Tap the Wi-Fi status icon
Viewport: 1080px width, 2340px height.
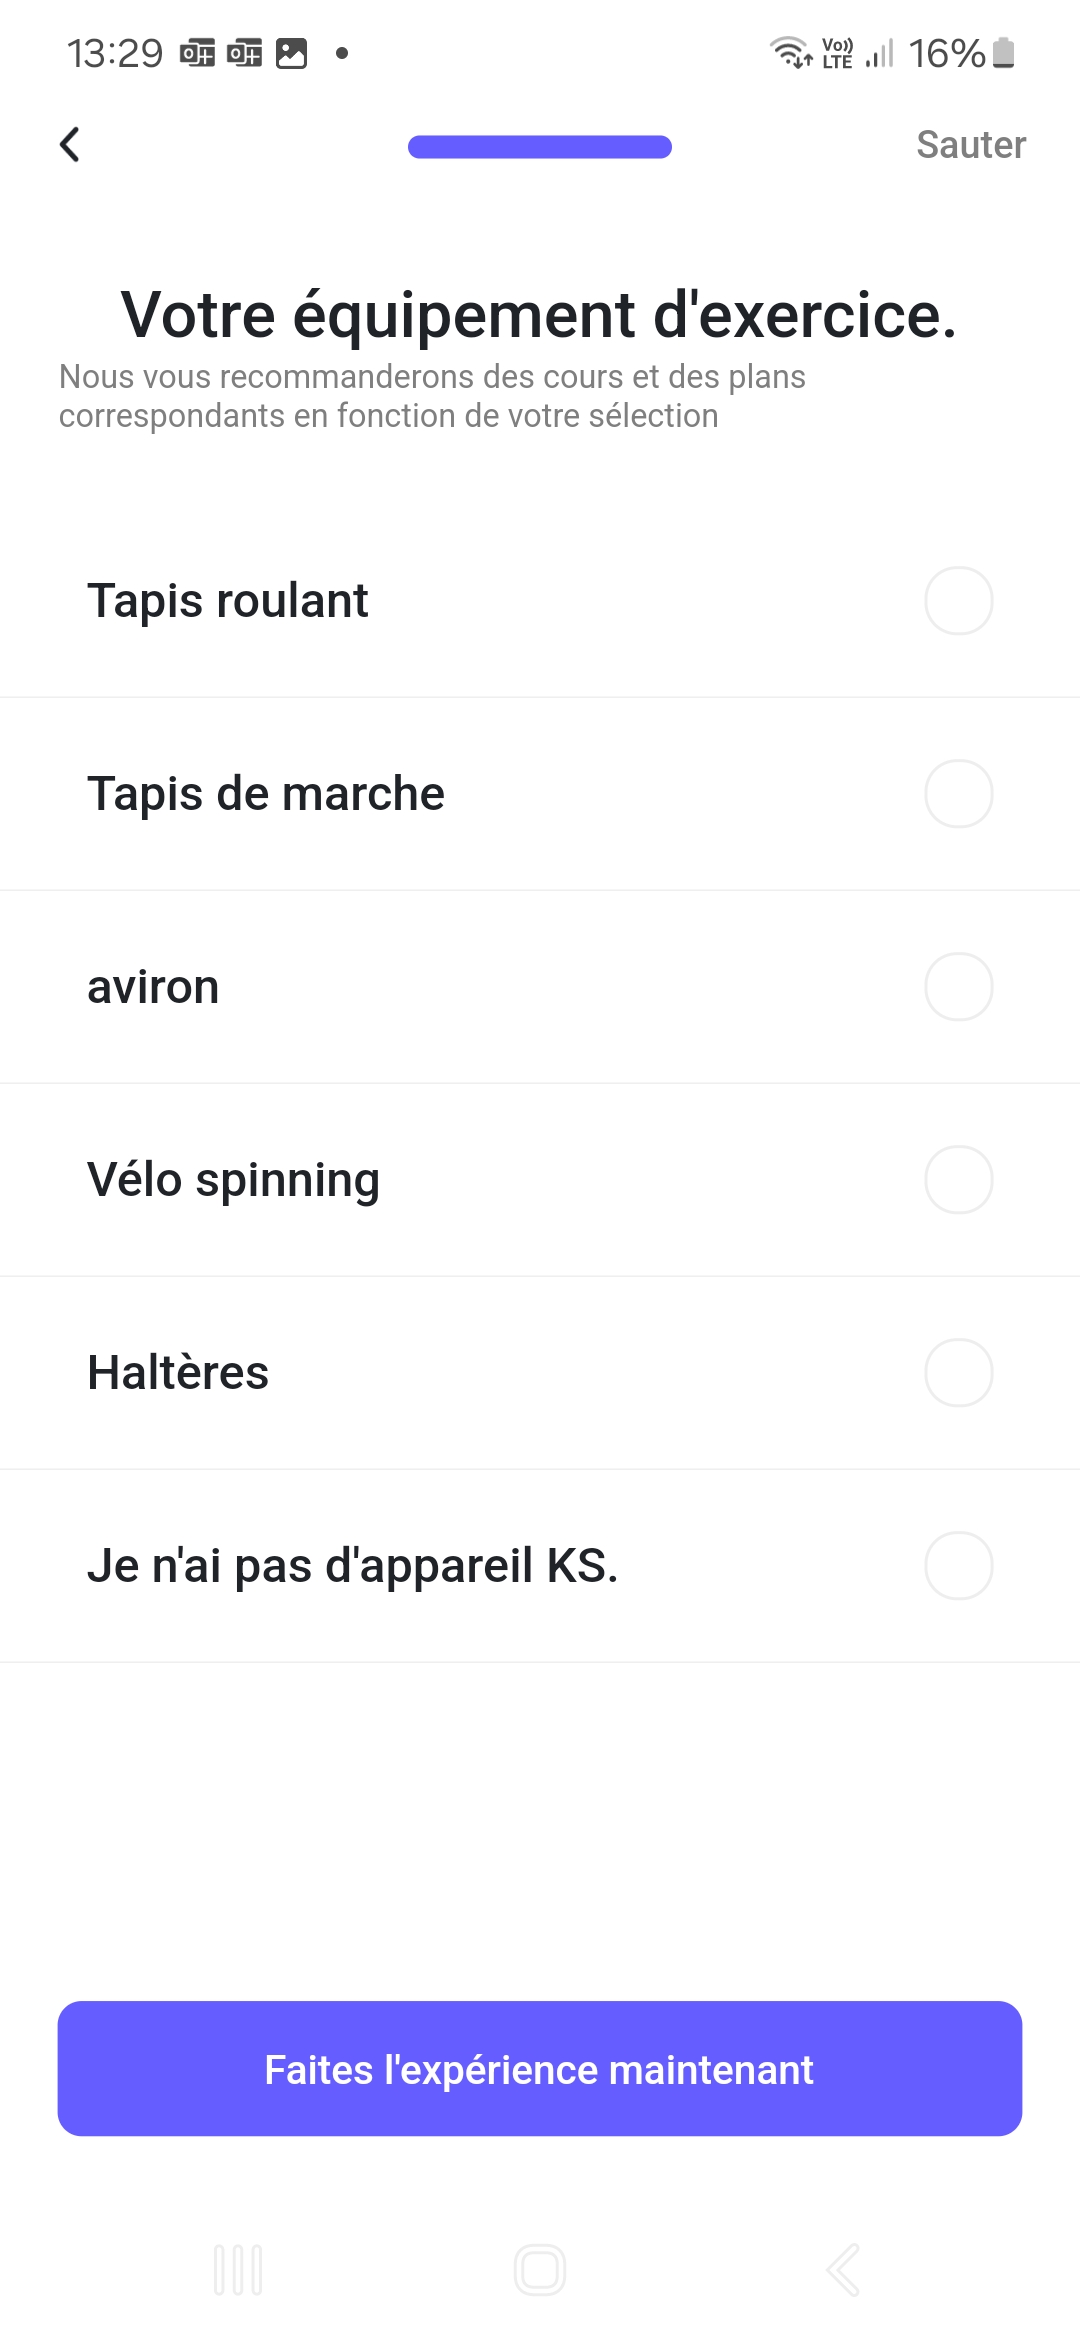click(x=790, y=52)
